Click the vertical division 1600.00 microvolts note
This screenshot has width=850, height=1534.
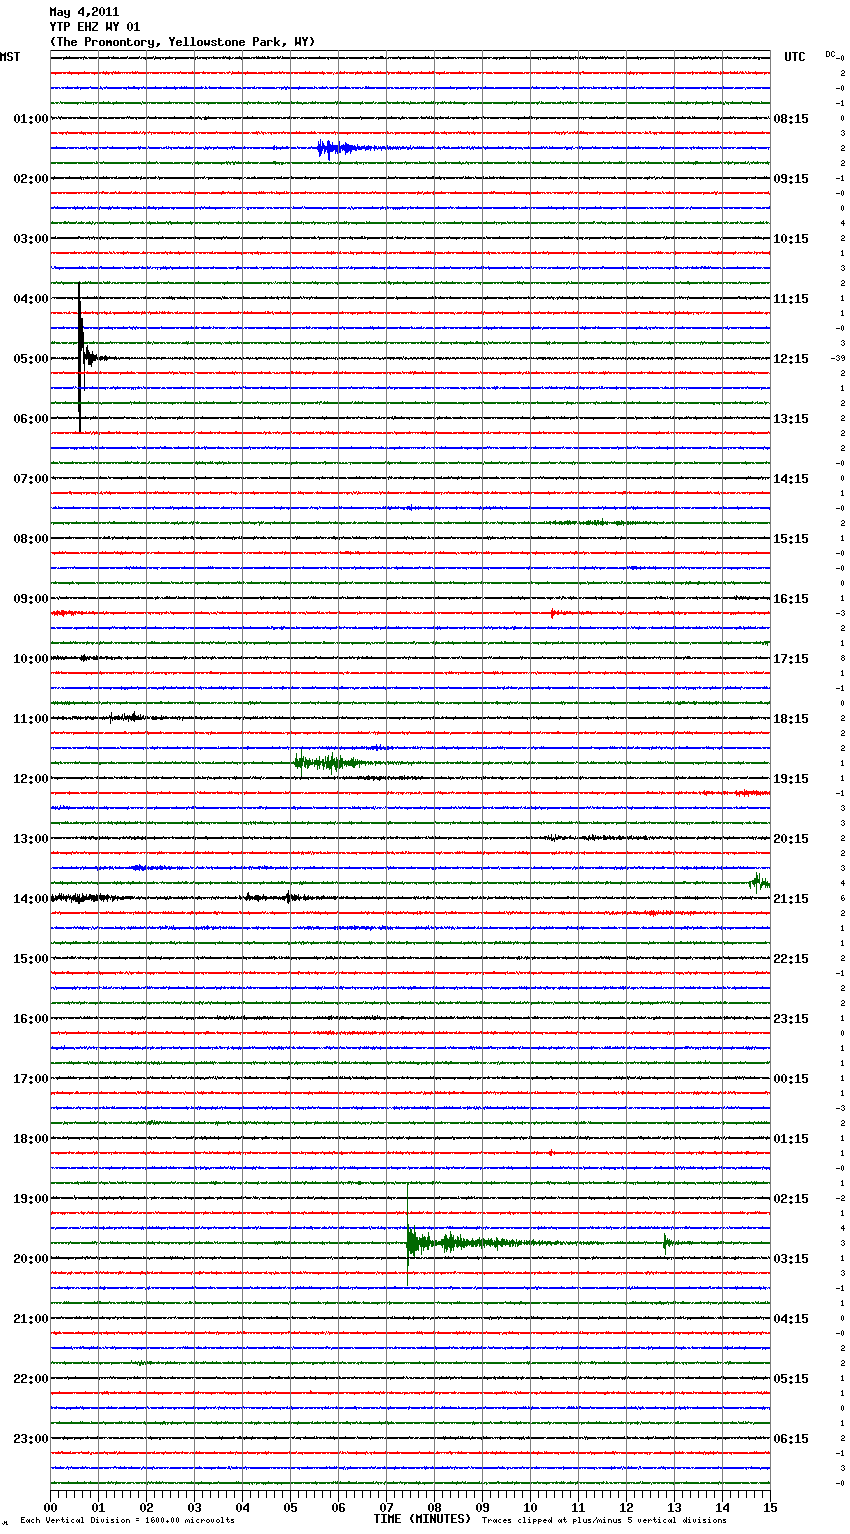127,1521
